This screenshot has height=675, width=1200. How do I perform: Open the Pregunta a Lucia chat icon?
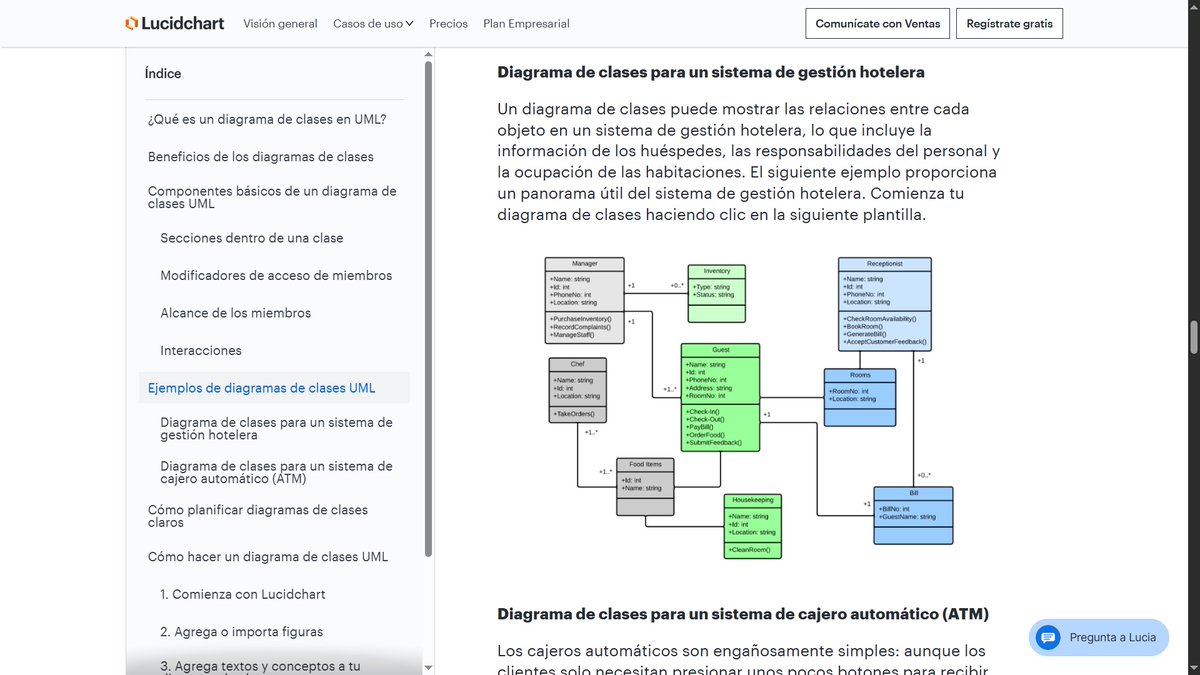coord(1047,637)
